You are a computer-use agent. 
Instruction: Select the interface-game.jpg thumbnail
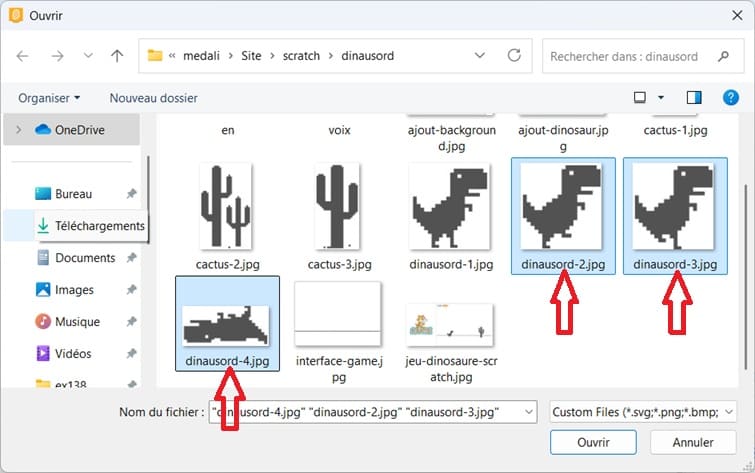tap(338, 314)
